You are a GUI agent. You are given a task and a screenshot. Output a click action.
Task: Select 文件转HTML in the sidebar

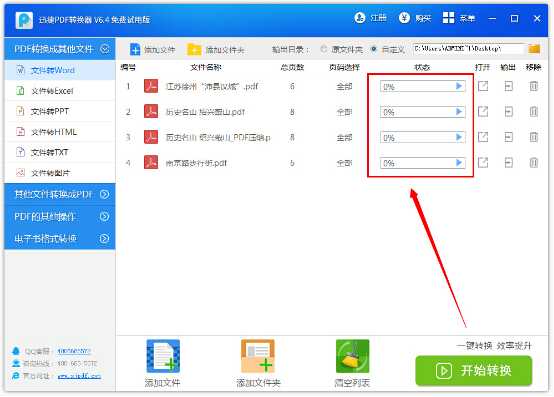[x=60, y=132]
